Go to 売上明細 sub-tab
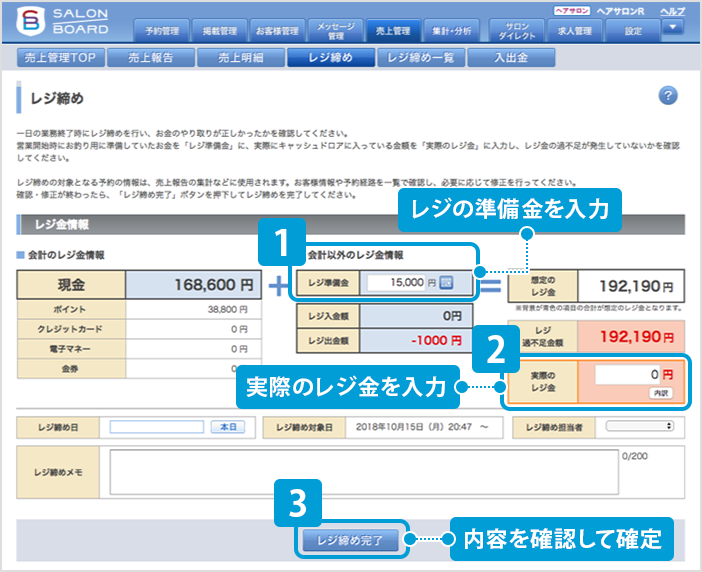This screenshot has height=572, width=702. coord(241,58)
